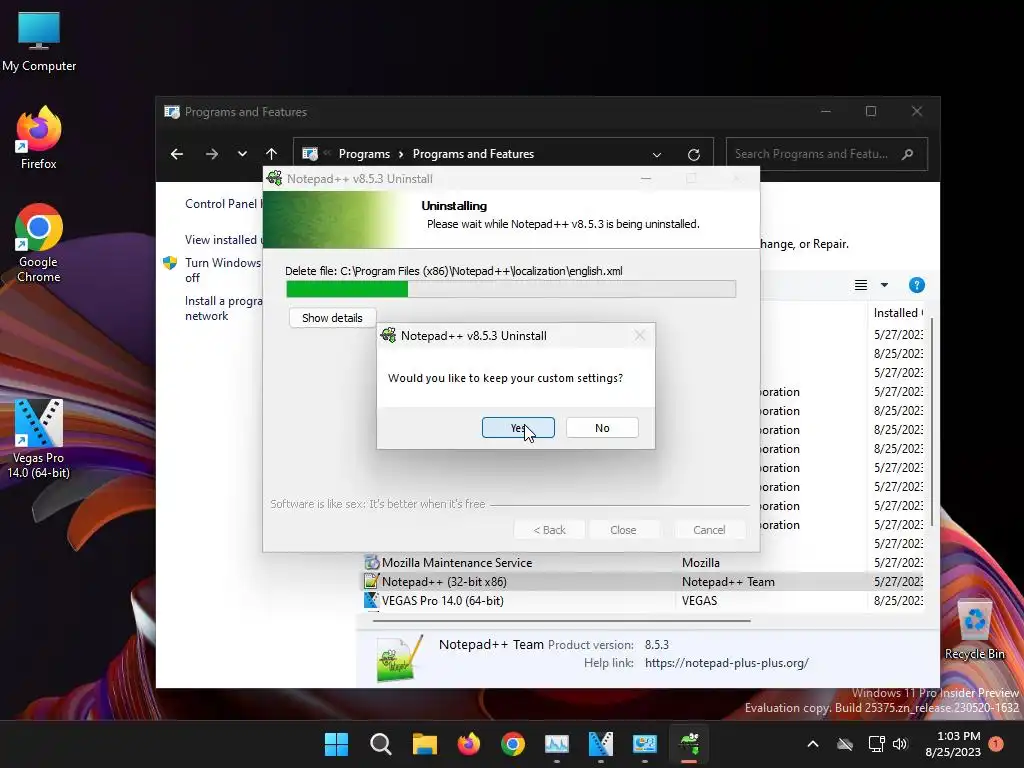This screenshot has height=768, width=1024.
Task: Change the list view layout icon
Action: (861, 285)
